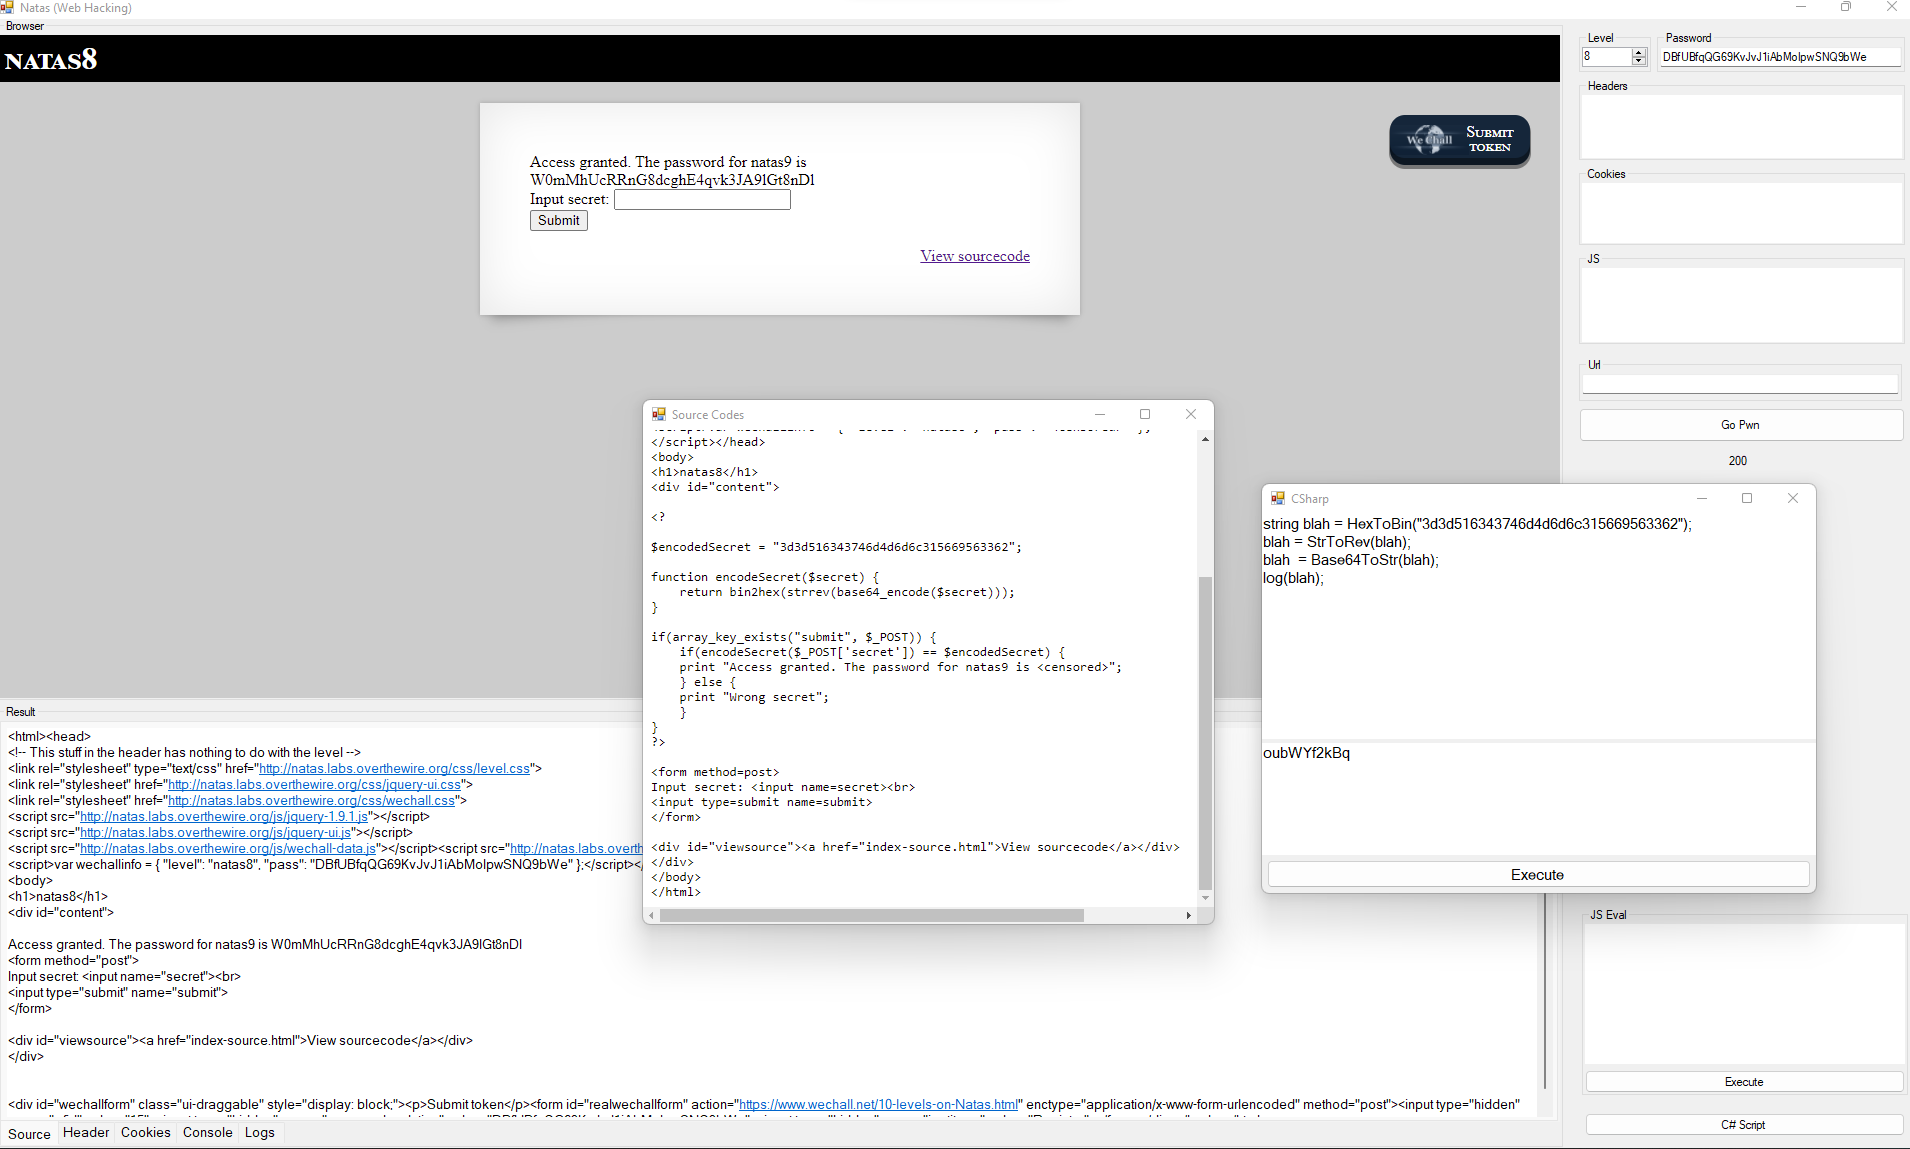
Task: Close the CSharp window
Action: (1792, 498)
